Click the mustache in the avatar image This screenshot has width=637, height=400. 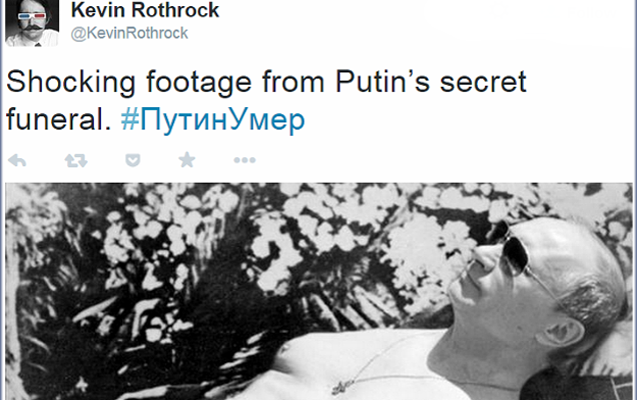32,28
